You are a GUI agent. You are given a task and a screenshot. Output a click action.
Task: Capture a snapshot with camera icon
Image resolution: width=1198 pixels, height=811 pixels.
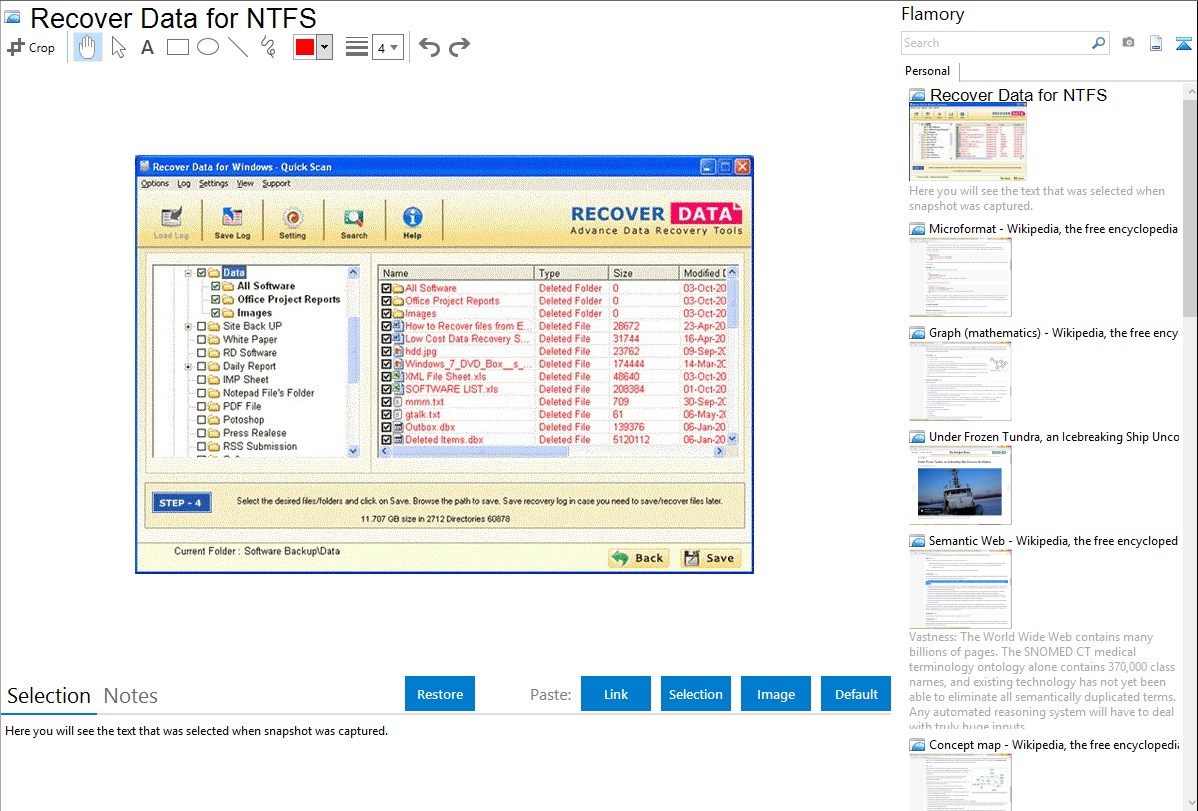(x=1128, y=43)
